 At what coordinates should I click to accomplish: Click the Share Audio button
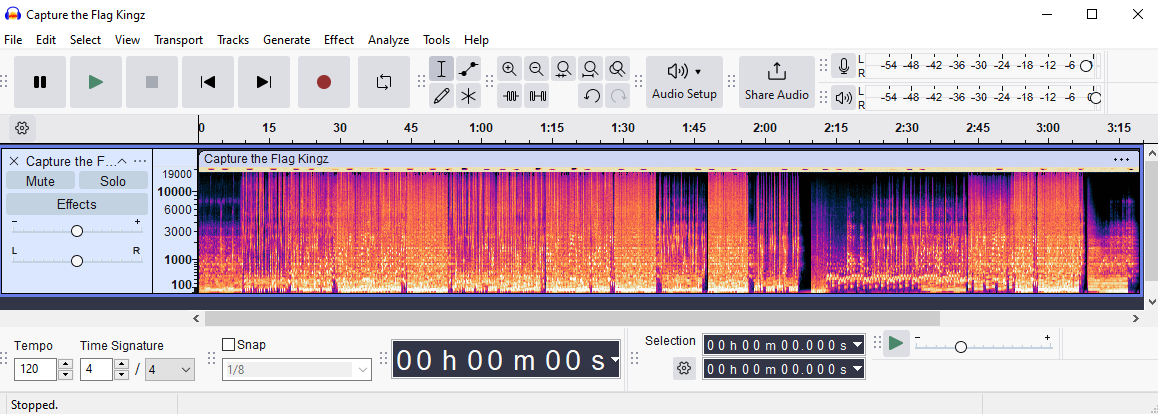[x=777, y=82]
